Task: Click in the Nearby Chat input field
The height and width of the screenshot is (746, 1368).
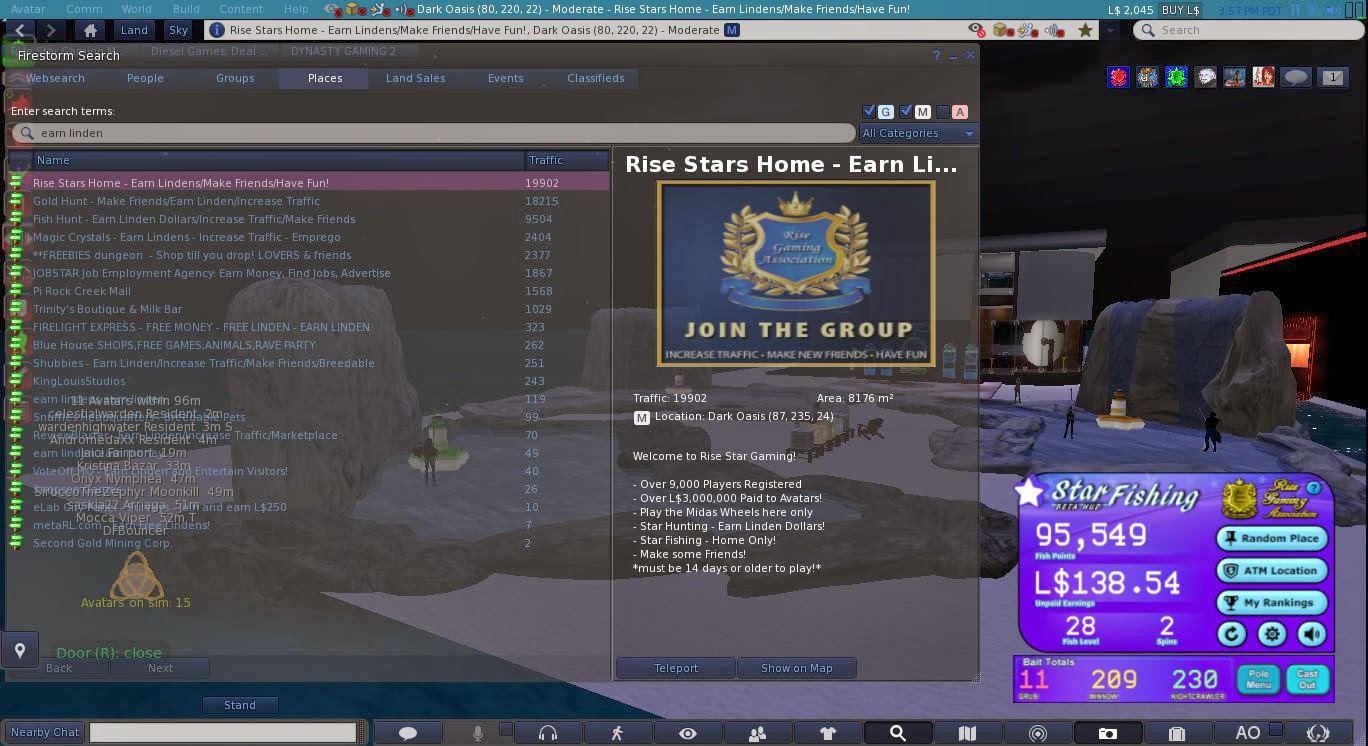Action: pos(223,732)
